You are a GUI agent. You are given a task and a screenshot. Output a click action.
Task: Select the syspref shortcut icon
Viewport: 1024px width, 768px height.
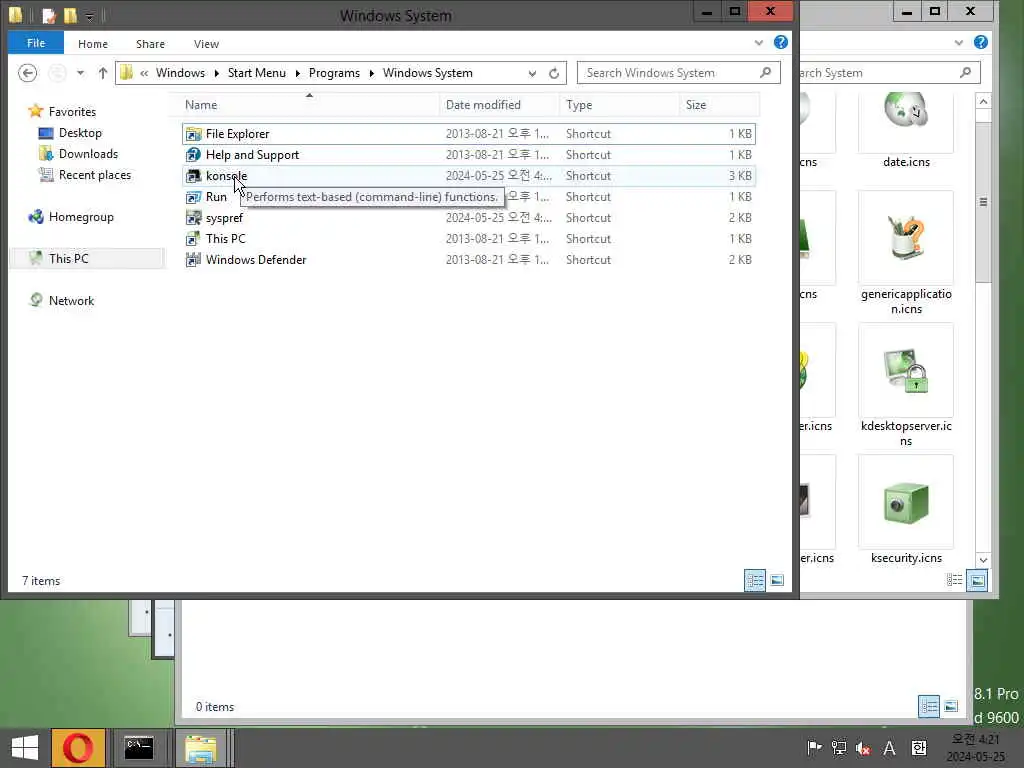pos(193,217)
